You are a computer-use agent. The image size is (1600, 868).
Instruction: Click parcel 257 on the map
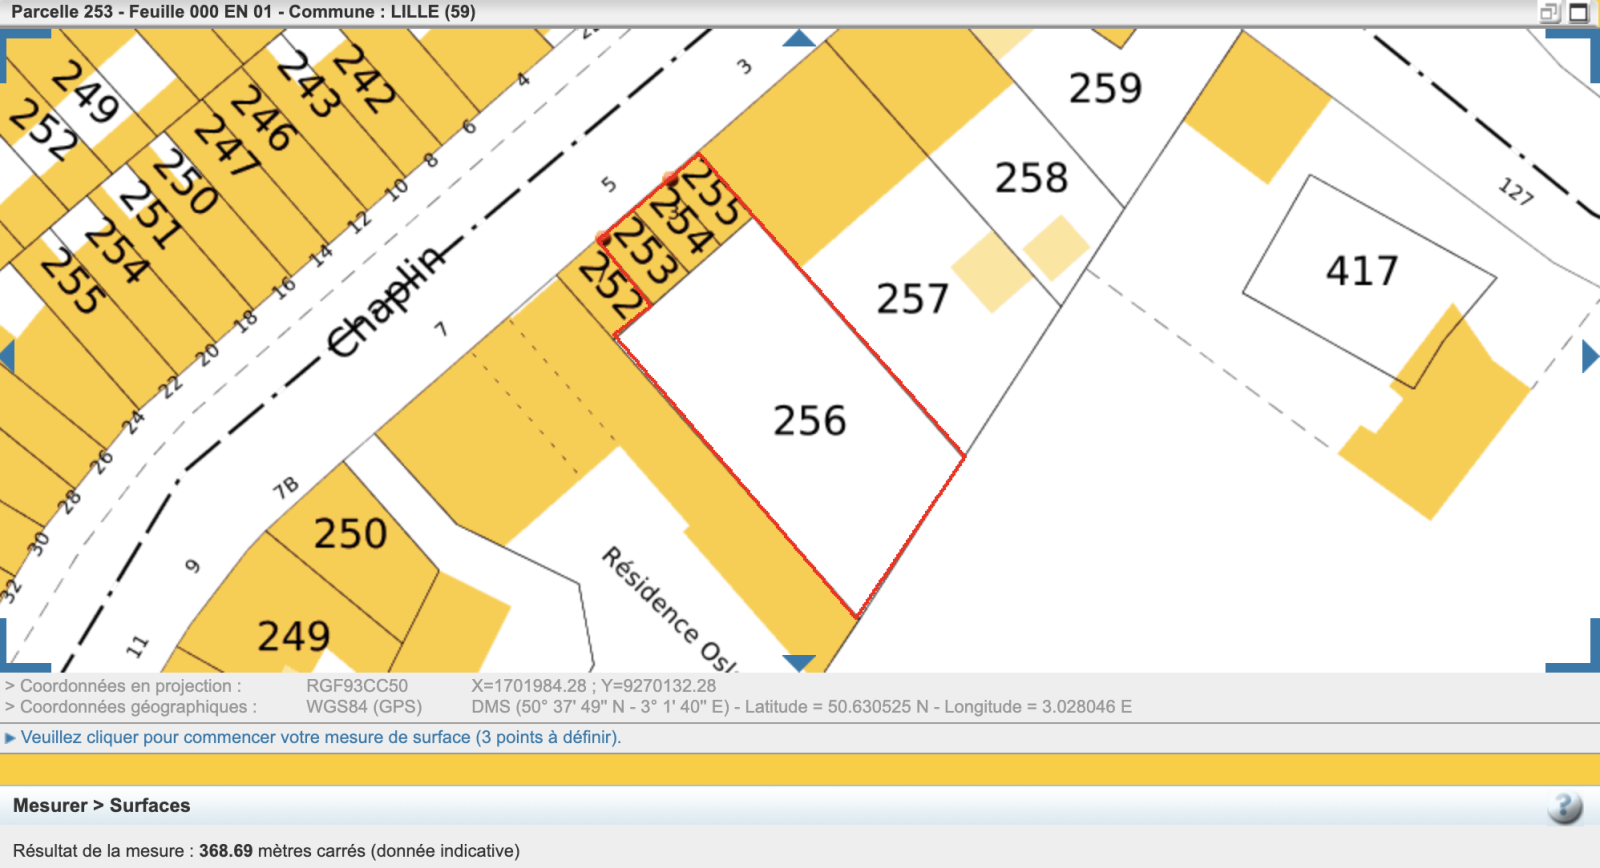click(x=911, y=299)
